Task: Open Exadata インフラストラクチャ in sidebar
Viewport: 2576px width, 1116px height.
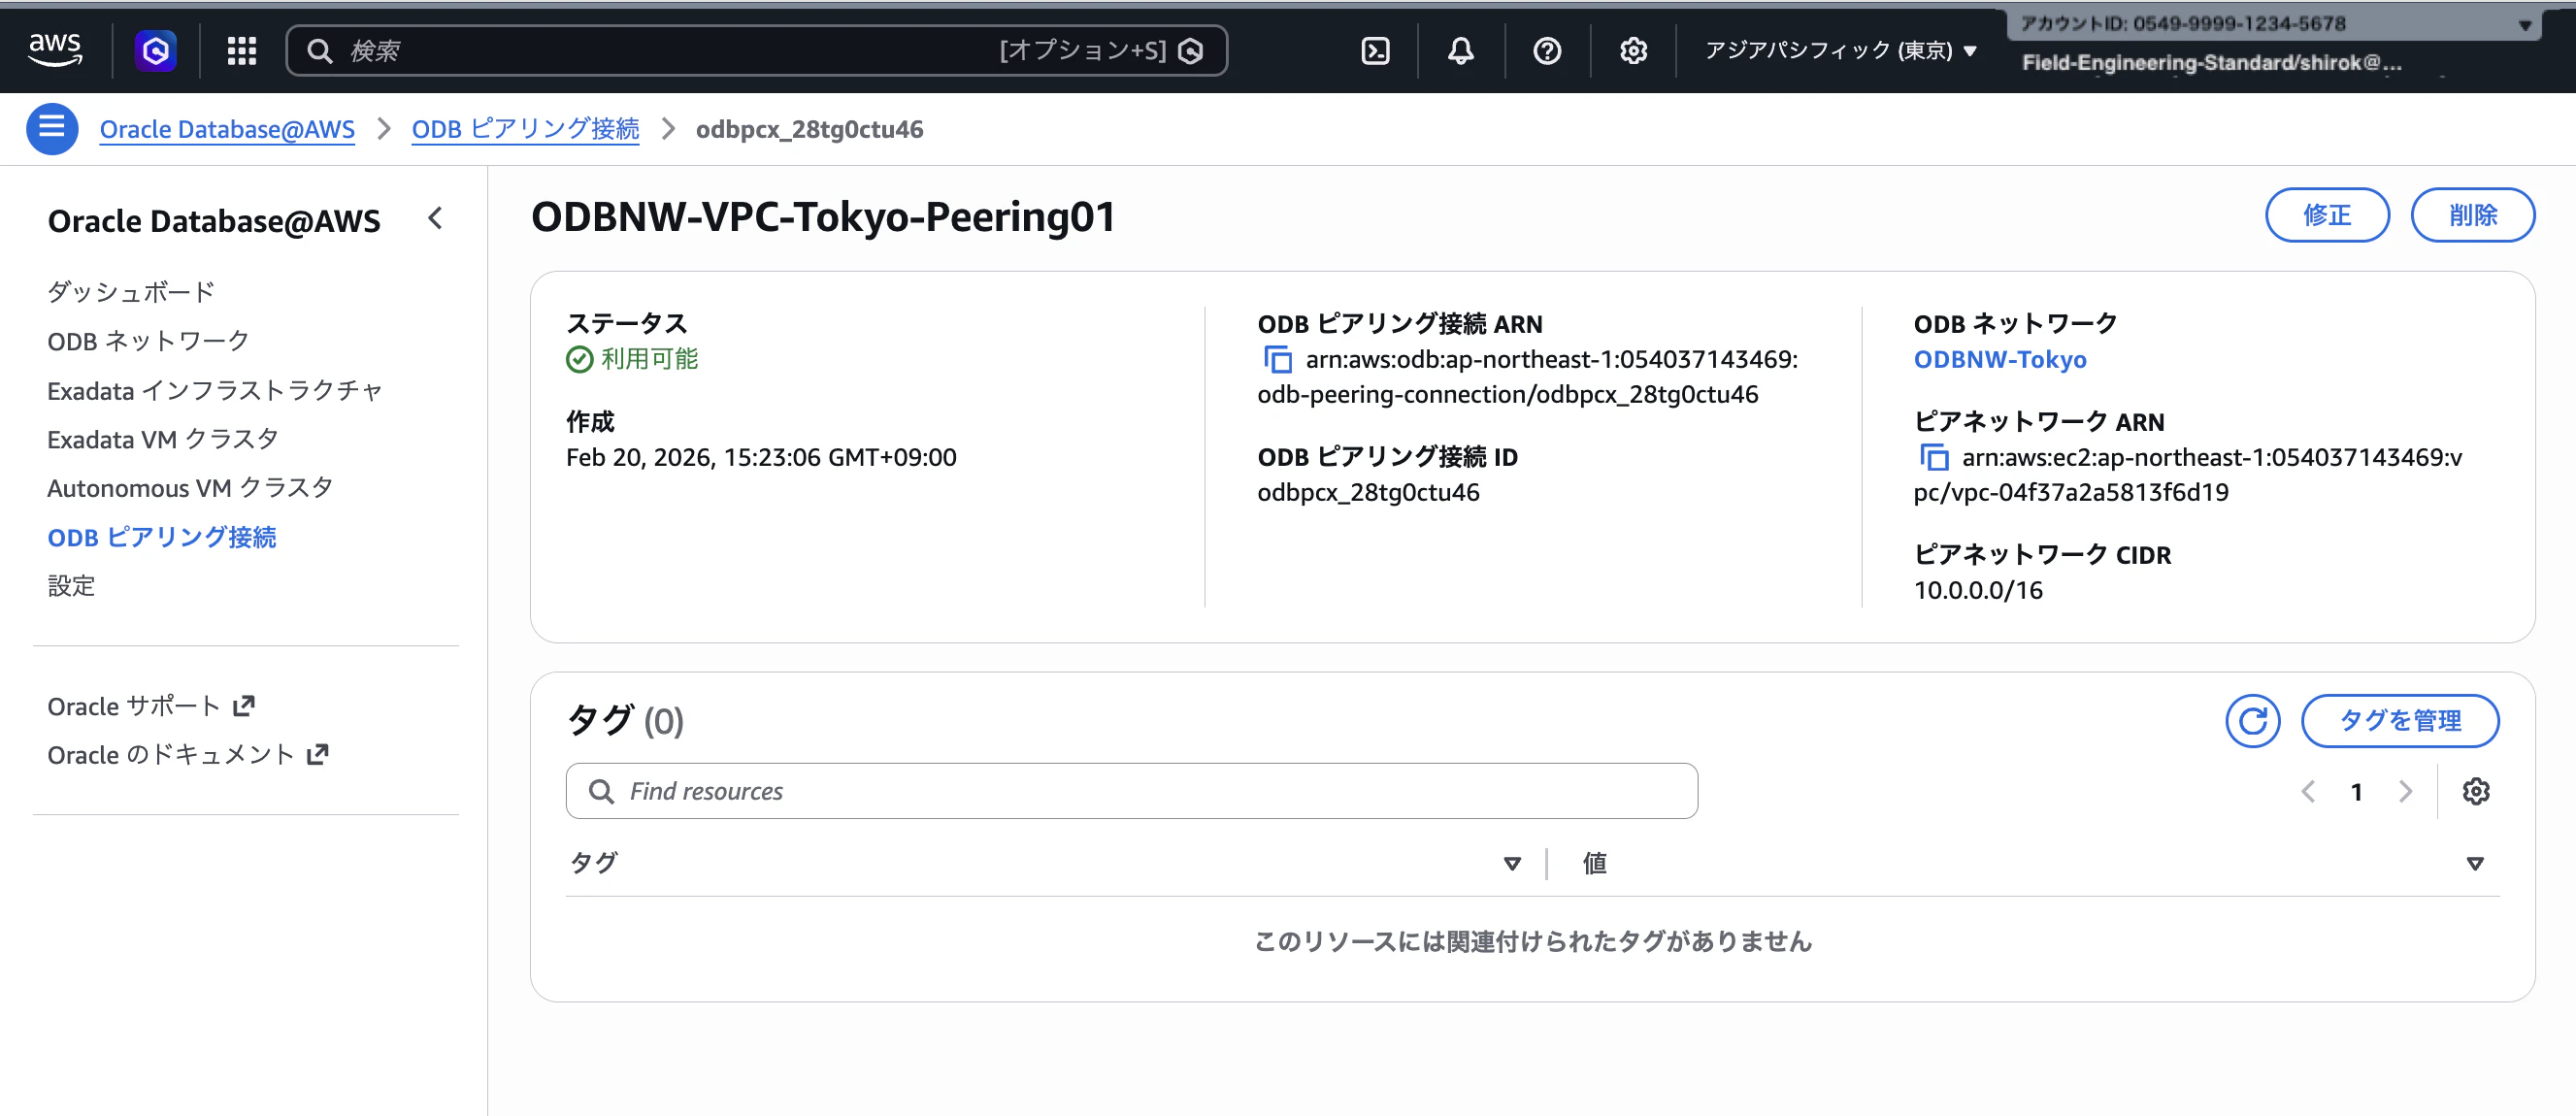Action: pyautogui.click(x=215, y=389)
